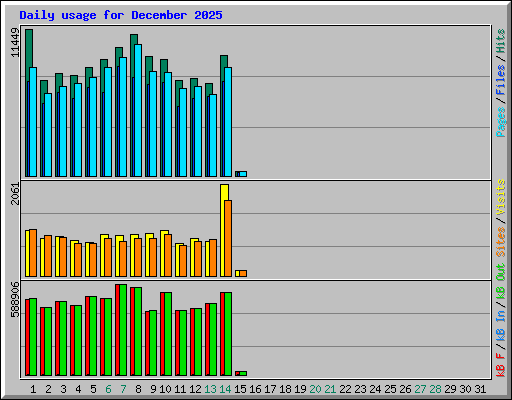Click day 30 on the x-axis

465,389
